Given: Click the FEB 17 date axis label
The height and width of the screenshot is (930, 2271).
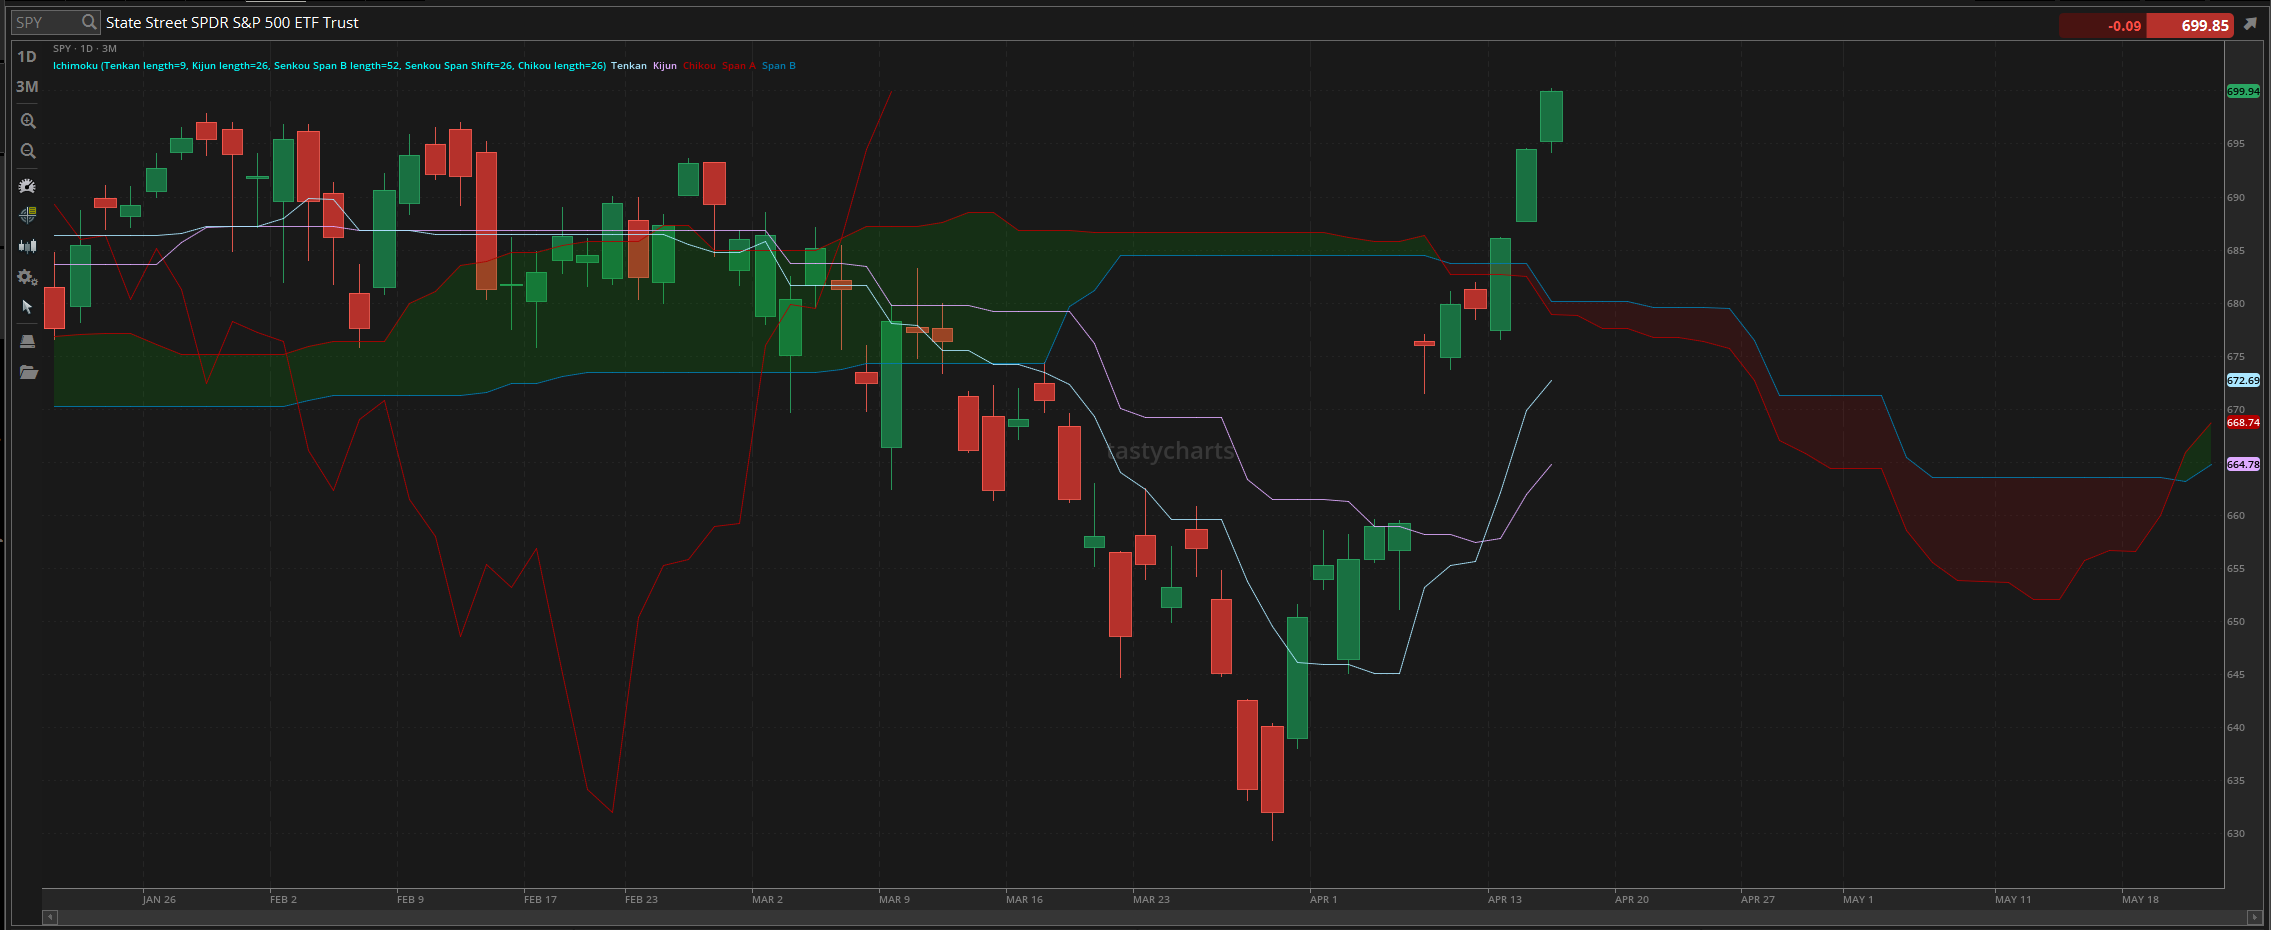Looking at the screenshot, I should coord(540,899).
